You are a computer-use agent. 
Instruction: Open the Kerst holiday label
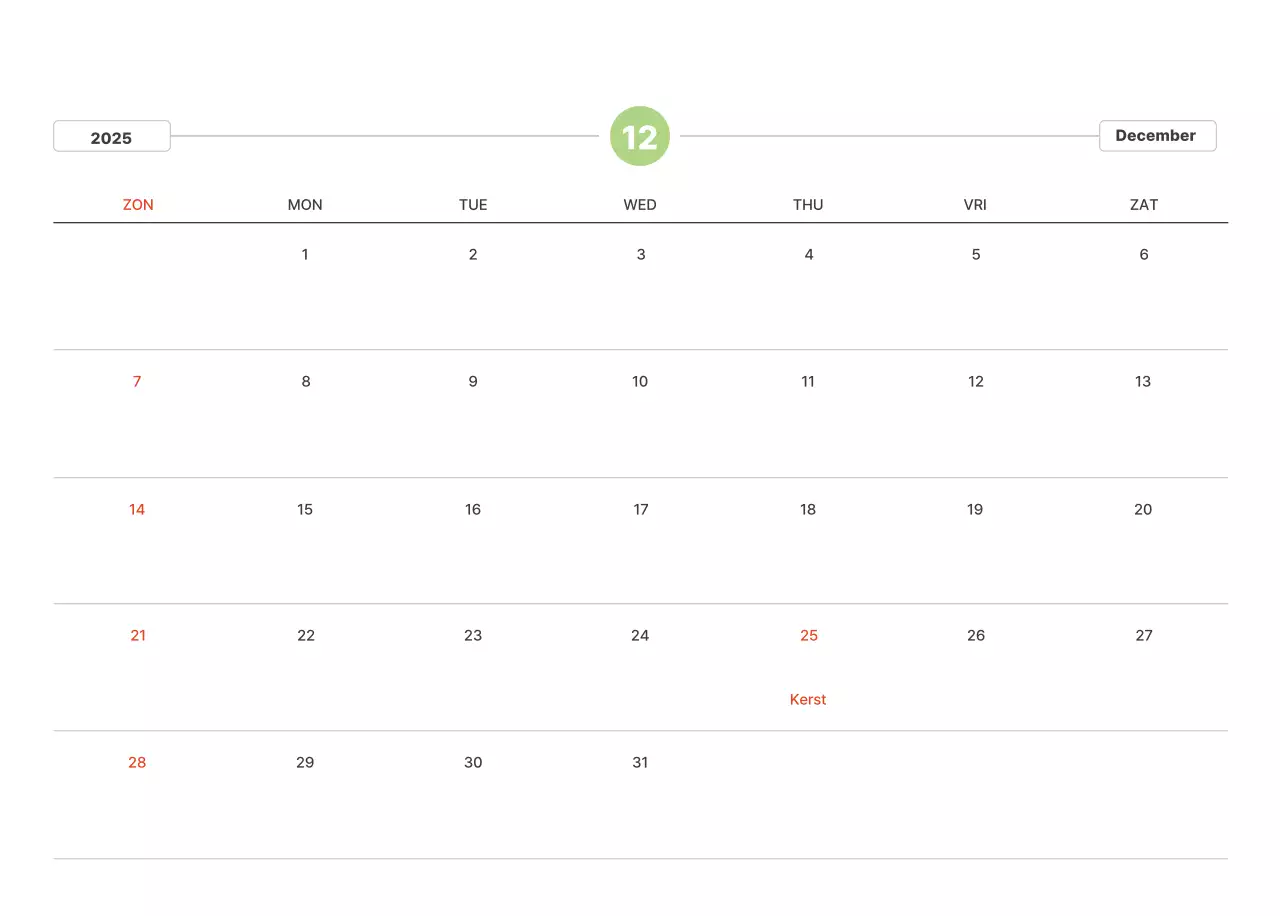(808, 700)
